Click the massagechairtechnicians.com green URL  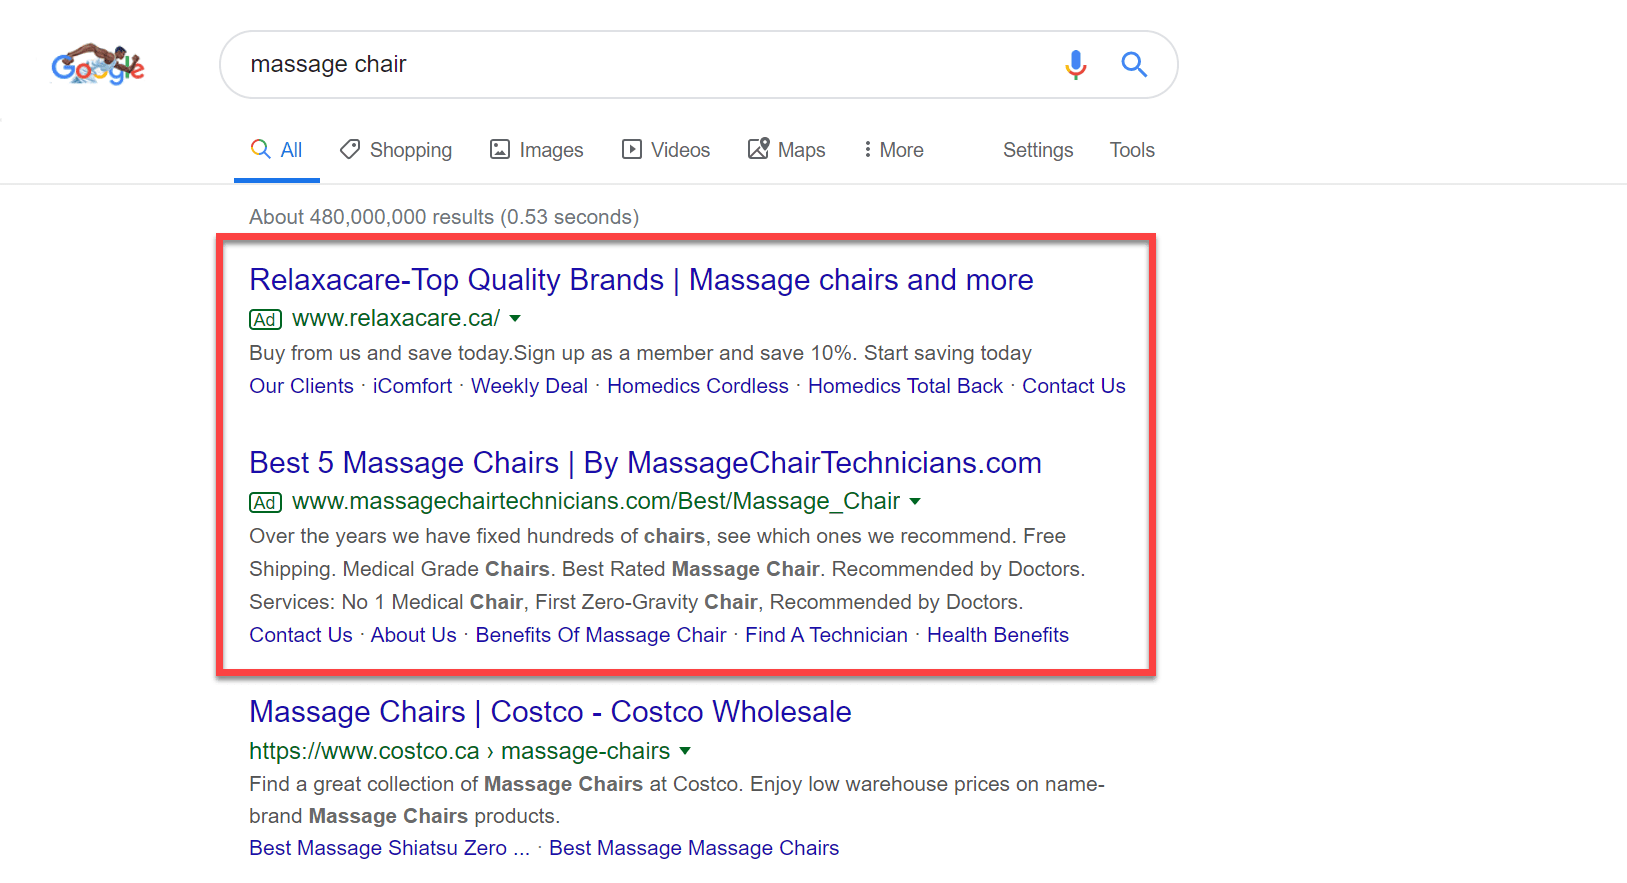pyautogui.click(x=596, y=502)
